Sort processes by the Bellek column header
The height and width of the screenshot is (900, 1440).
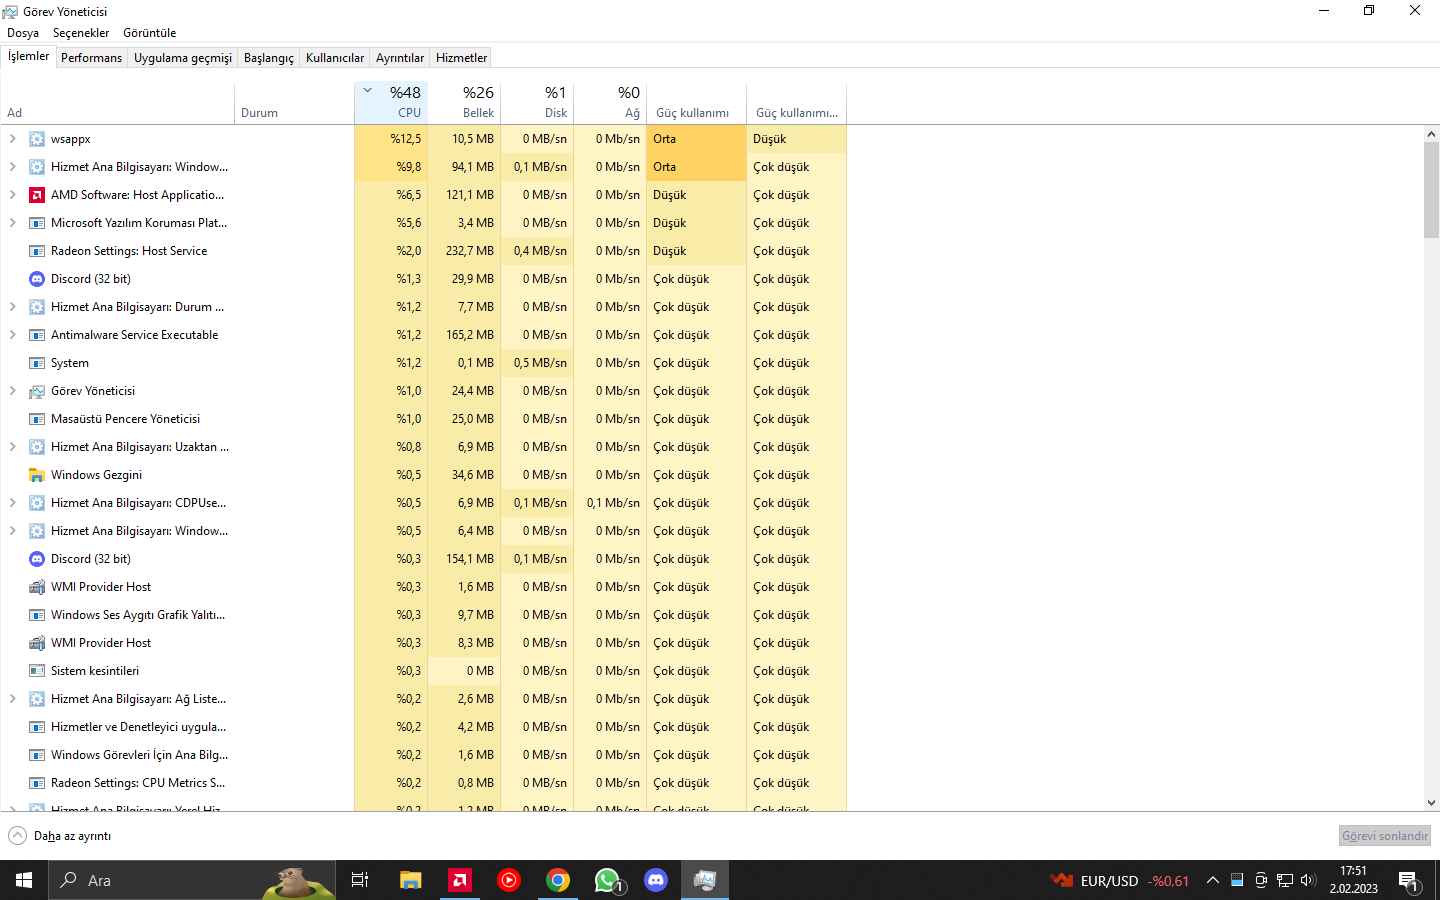pos(464,102)
